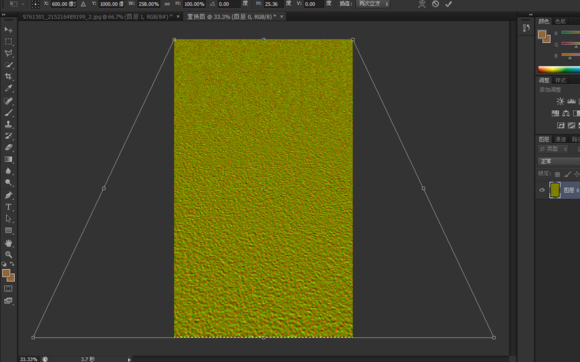580x362 pixels.
Task: Select the Horizontal Type tool
Action: point(9,207)
